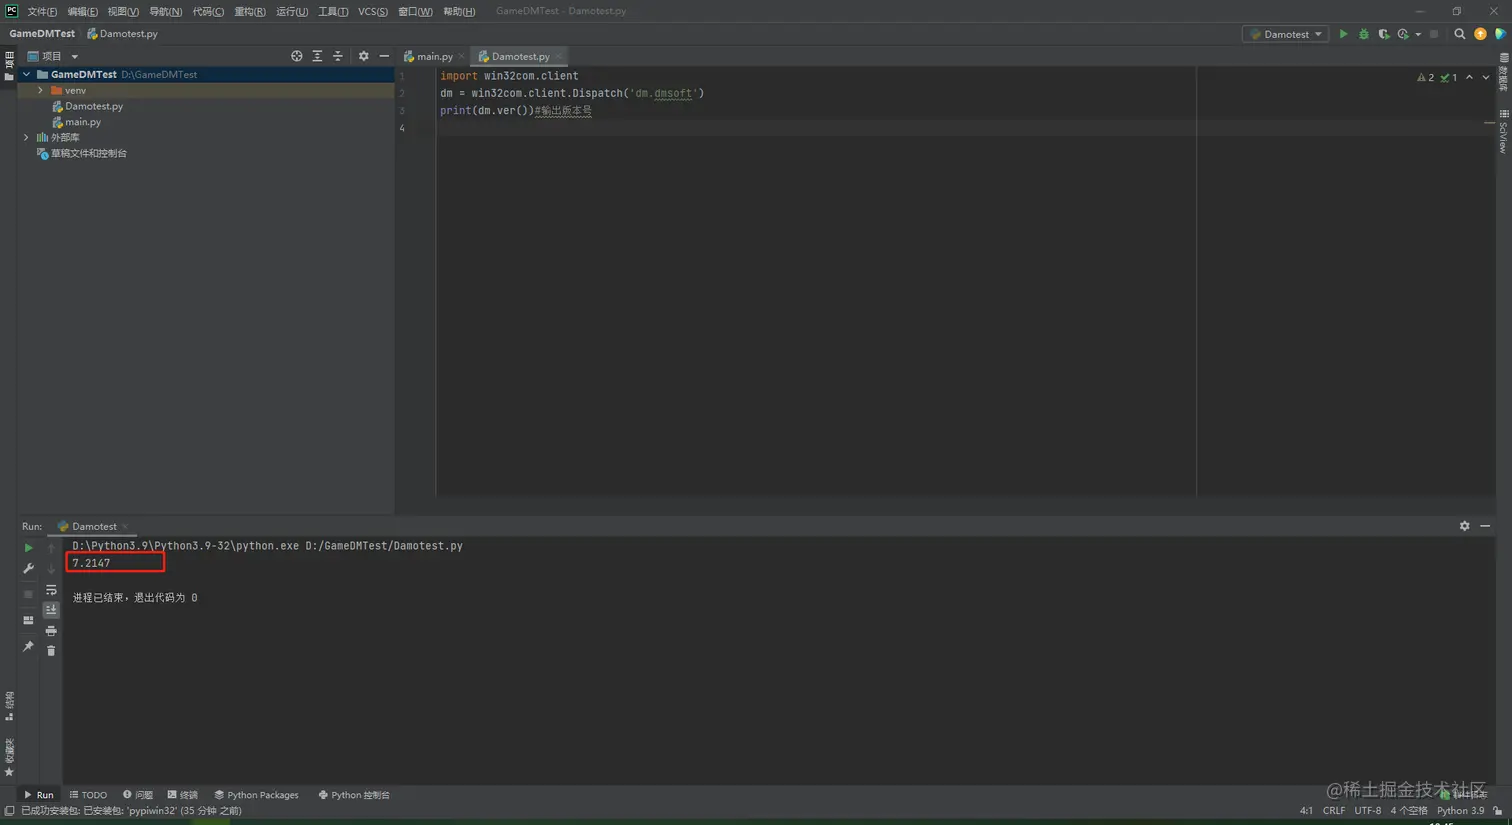Click the restore layout icon in Run panel
The width and height of the screenshot is (1512, 825).
pos(28,620)
